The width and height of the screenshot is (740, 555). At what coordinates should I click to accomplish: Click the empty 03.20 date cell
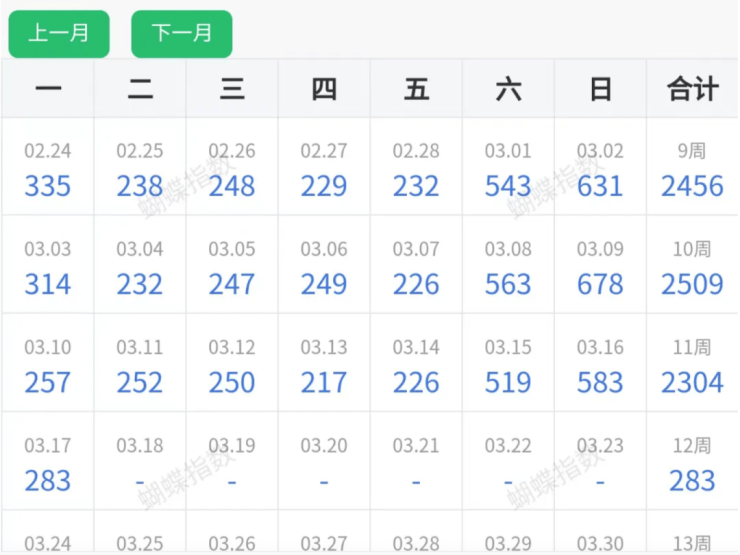(324, 464)
